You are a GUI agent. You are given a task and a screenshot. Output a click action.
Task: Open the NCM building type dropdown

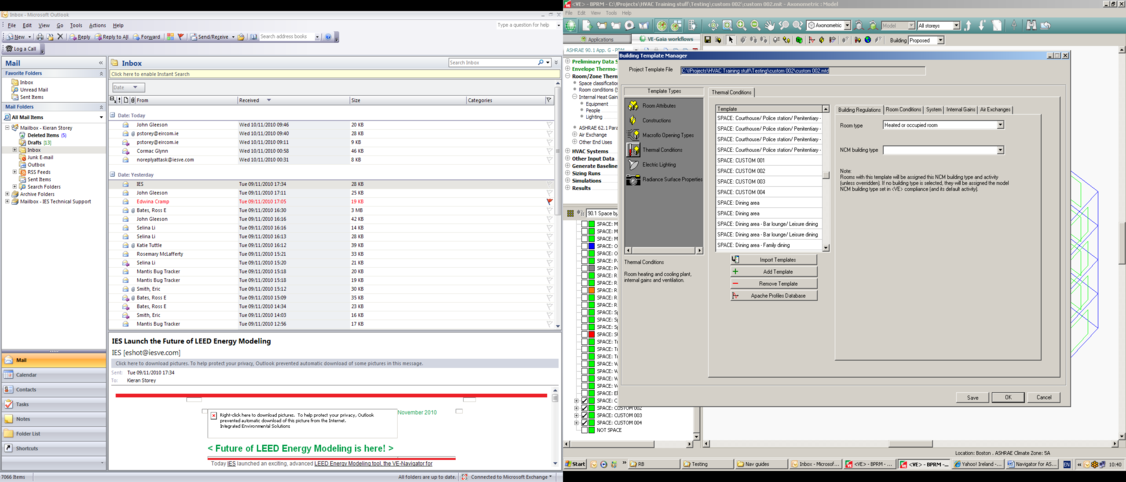point(999,150)
